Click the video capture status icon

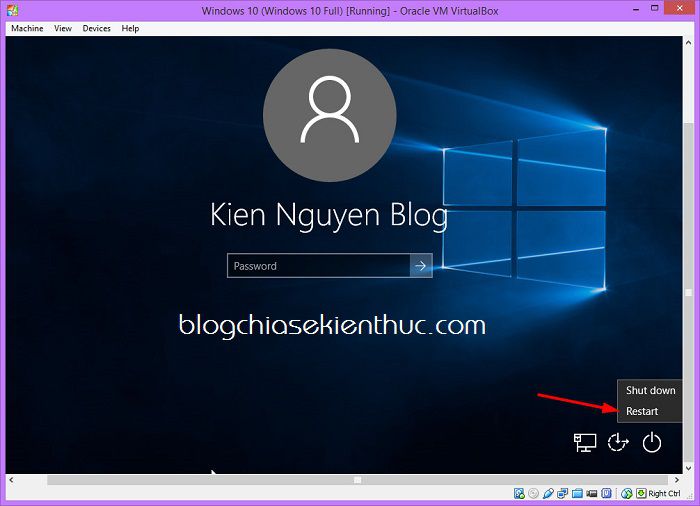[x=592, y=493]
